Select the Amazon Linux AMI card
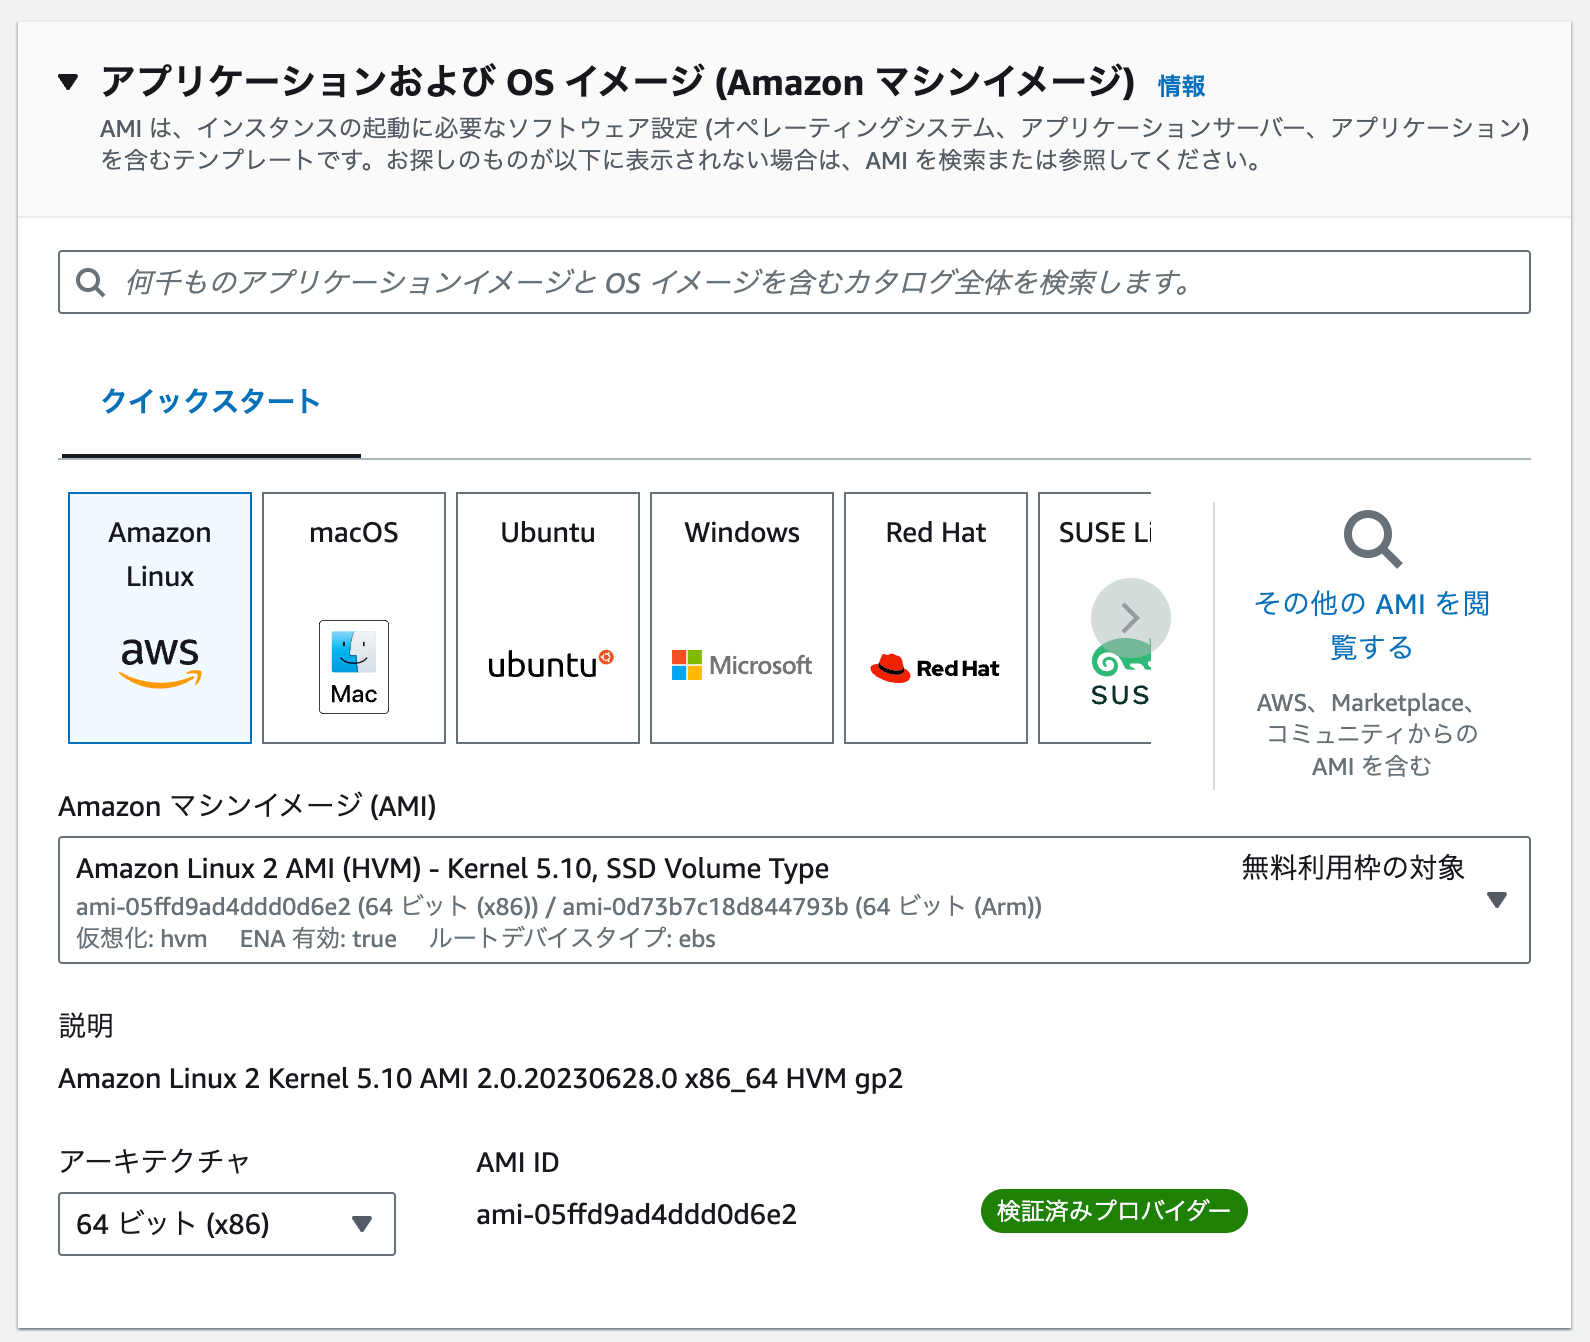Viewport: 1590px width, 1342px height. [160, 618]
